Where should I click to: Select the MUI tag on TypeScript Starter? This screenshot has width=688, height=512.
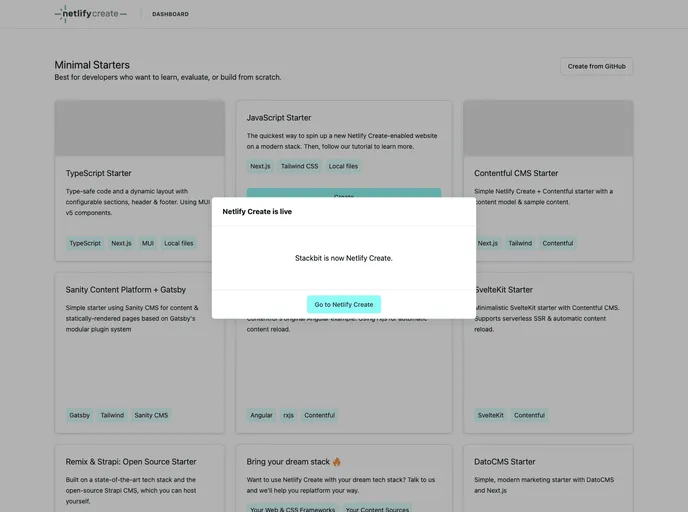point(148,243)
